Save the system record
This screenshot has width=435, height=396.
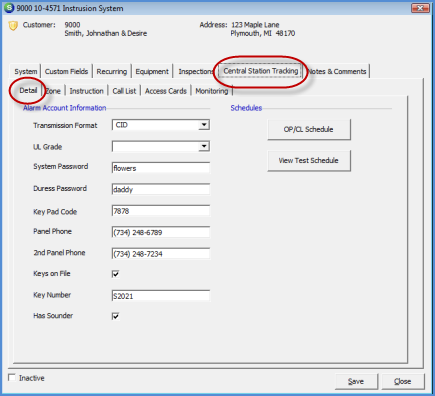point(356,381)
